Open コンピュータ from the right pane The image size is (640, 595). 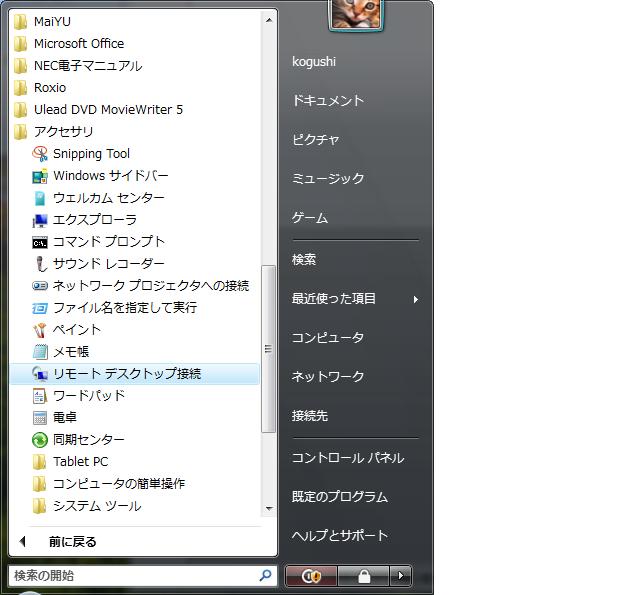(x=328, y=337)
